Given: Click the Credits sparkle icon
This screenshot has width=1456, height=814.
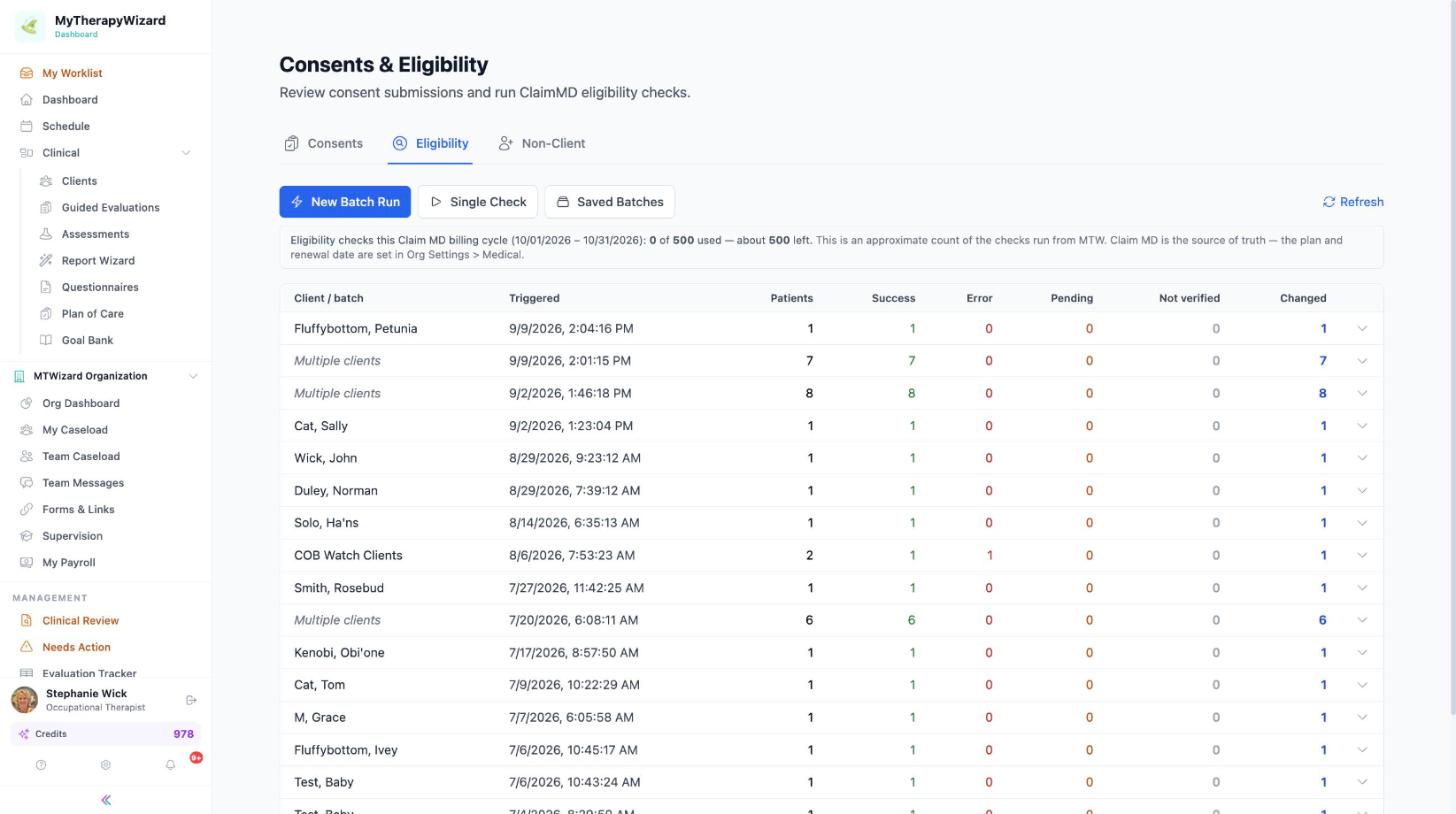Looking at the screenshot, I should coord(24,734).
